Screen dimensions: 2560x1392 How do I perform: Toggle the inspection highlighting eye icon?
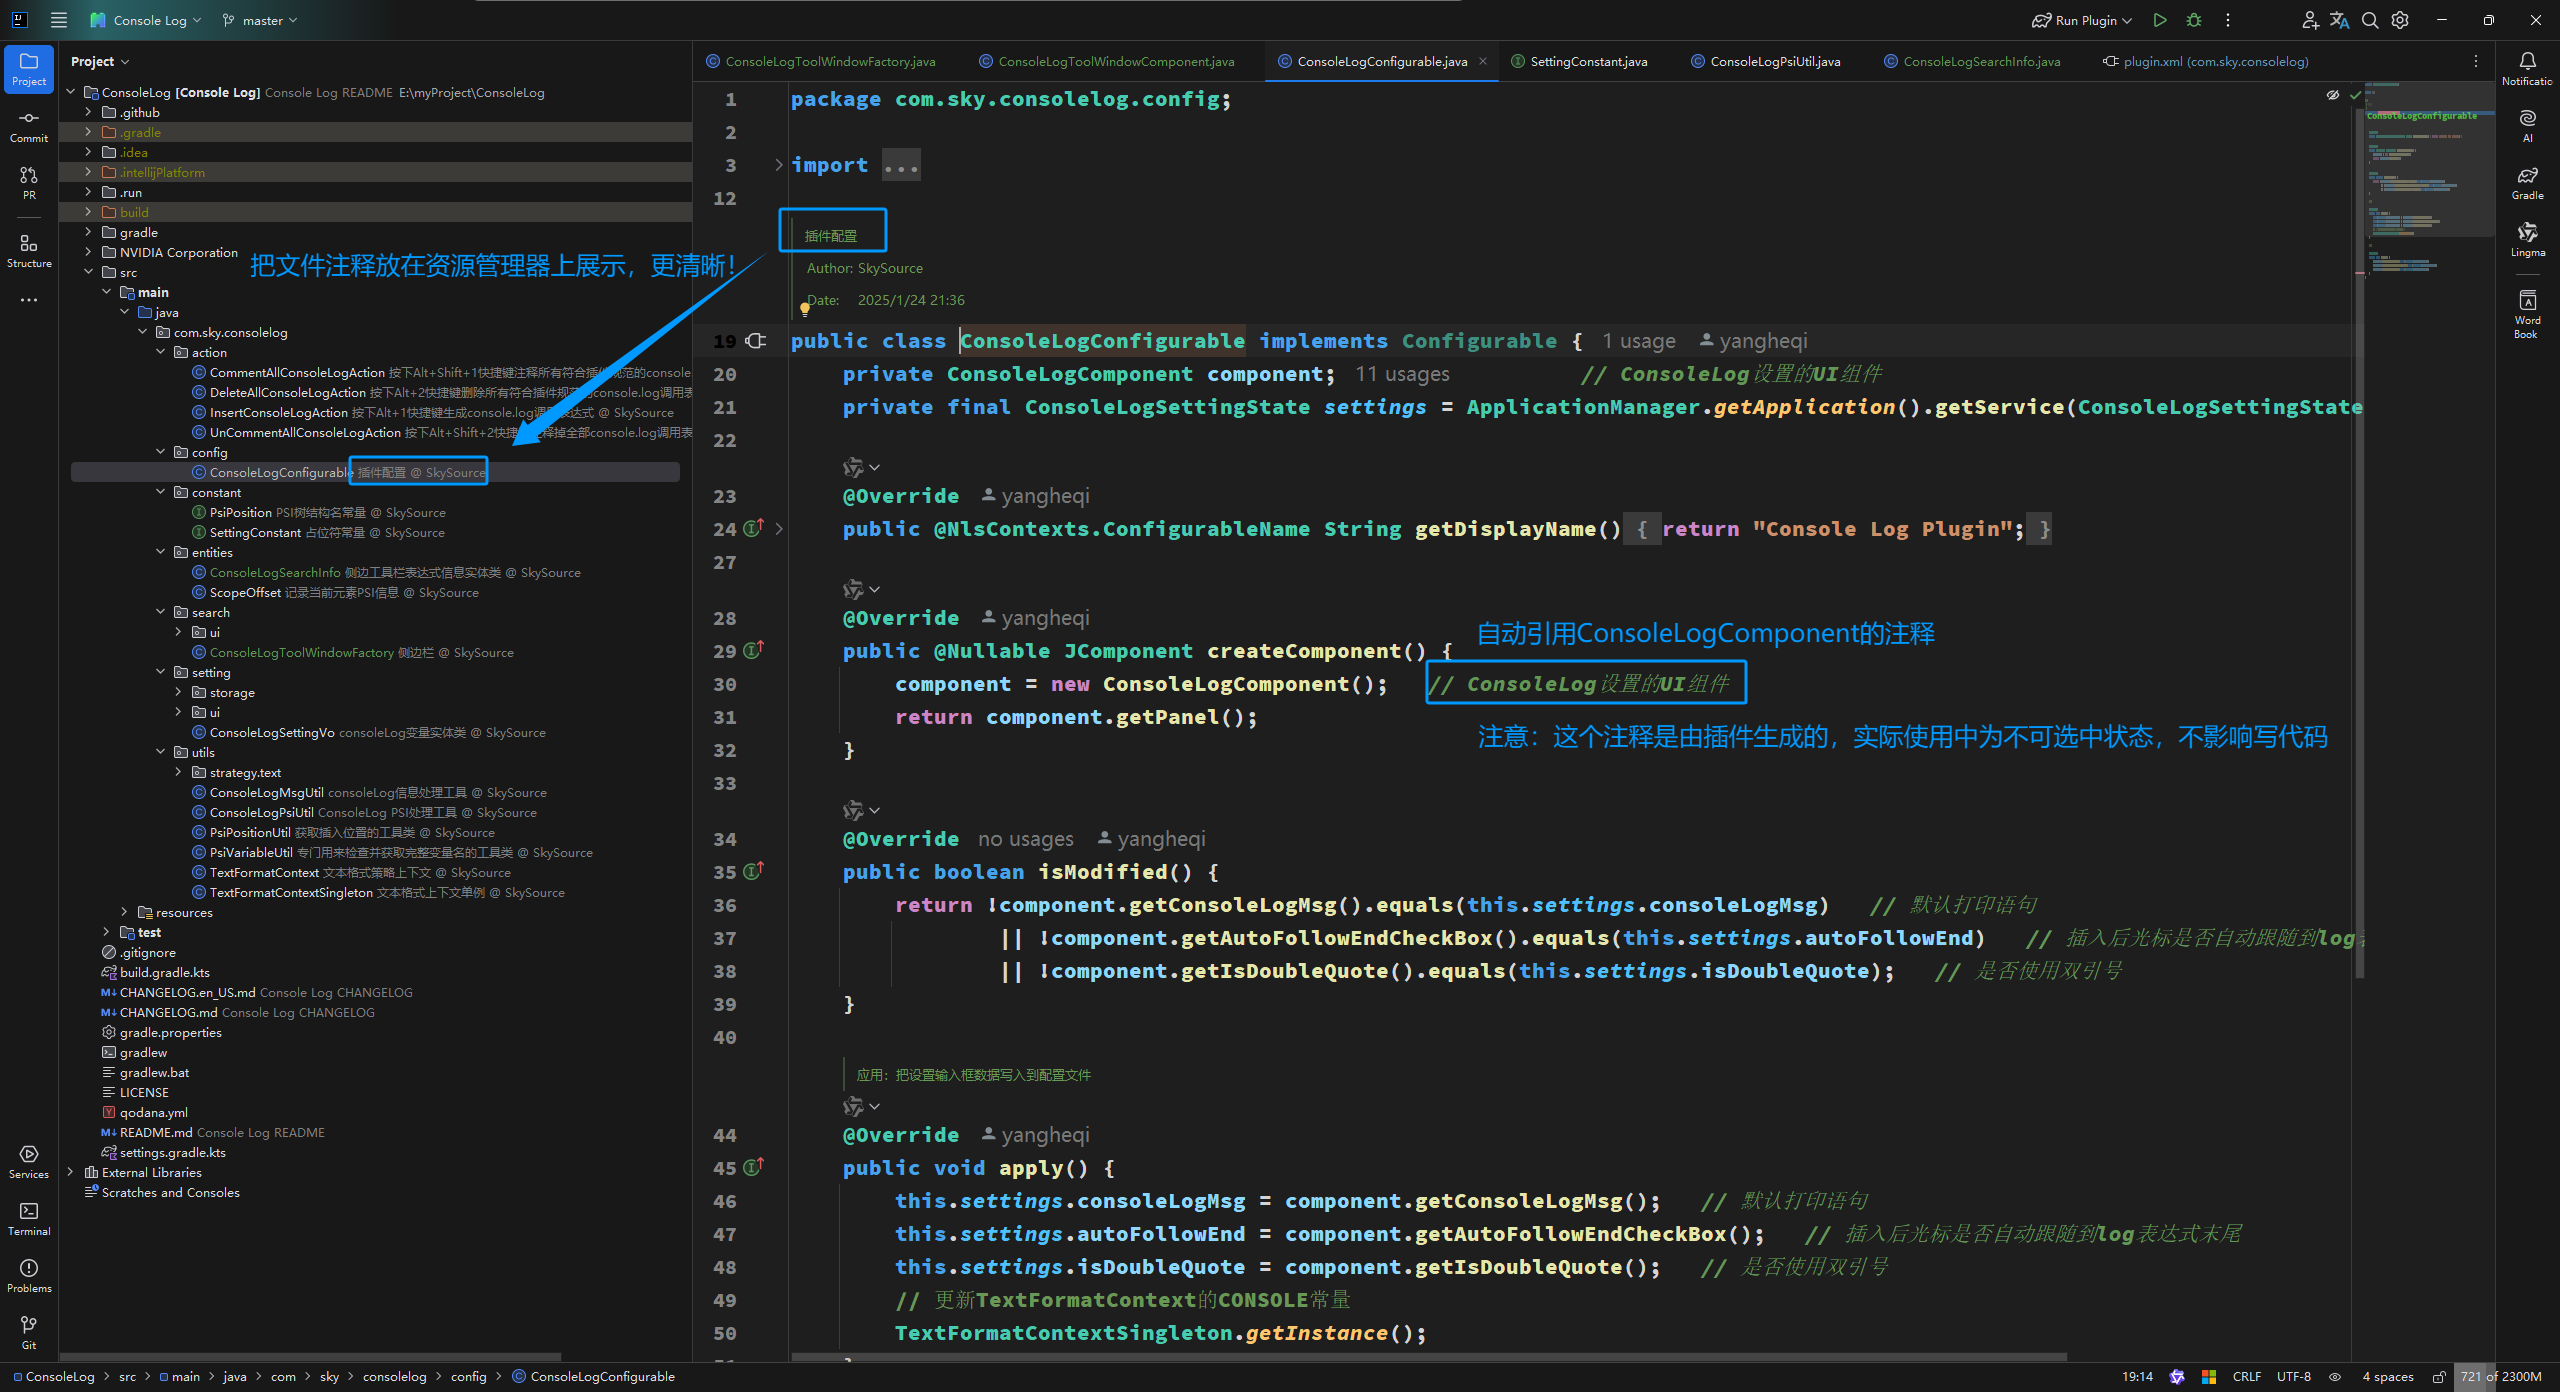2333,94
